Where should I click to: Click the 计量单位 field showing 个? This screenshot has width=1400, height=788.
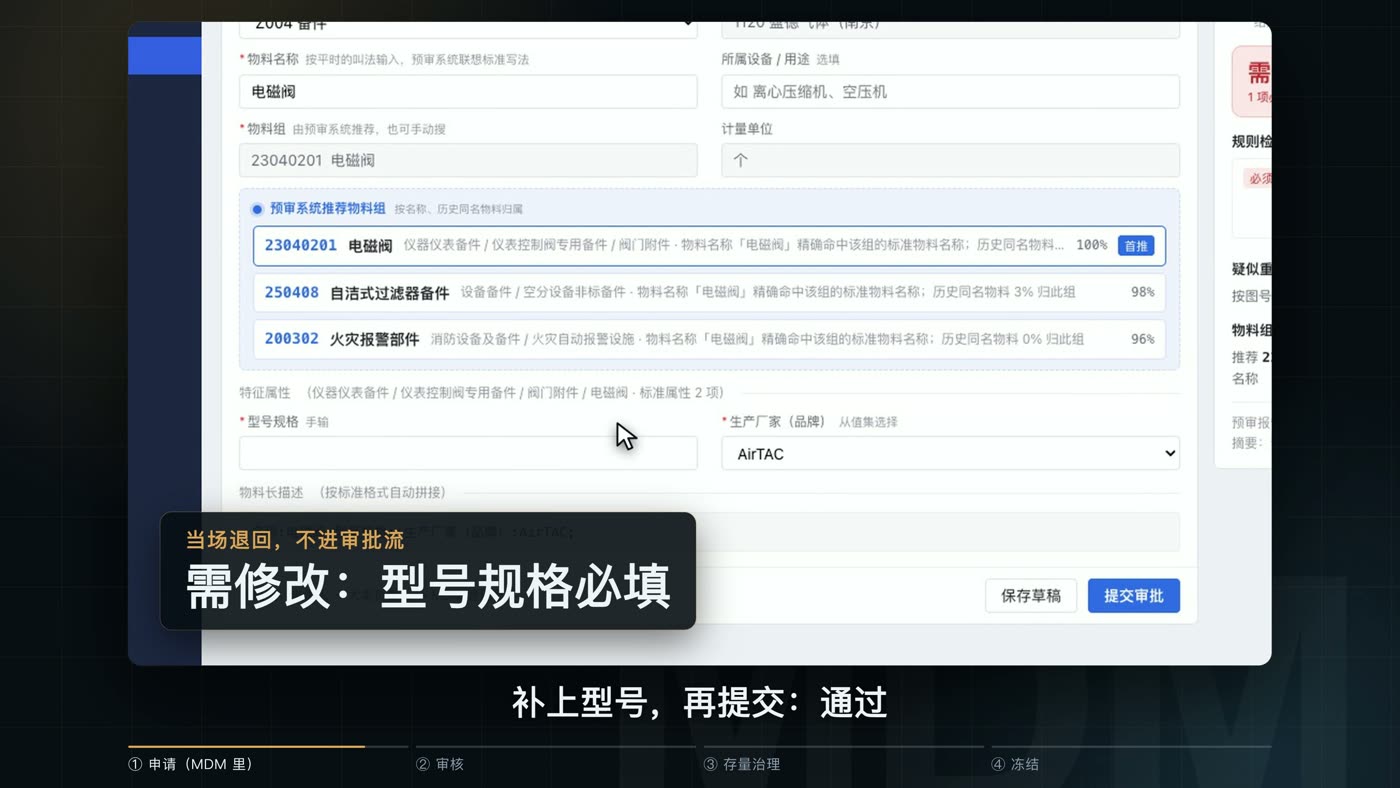950,160
